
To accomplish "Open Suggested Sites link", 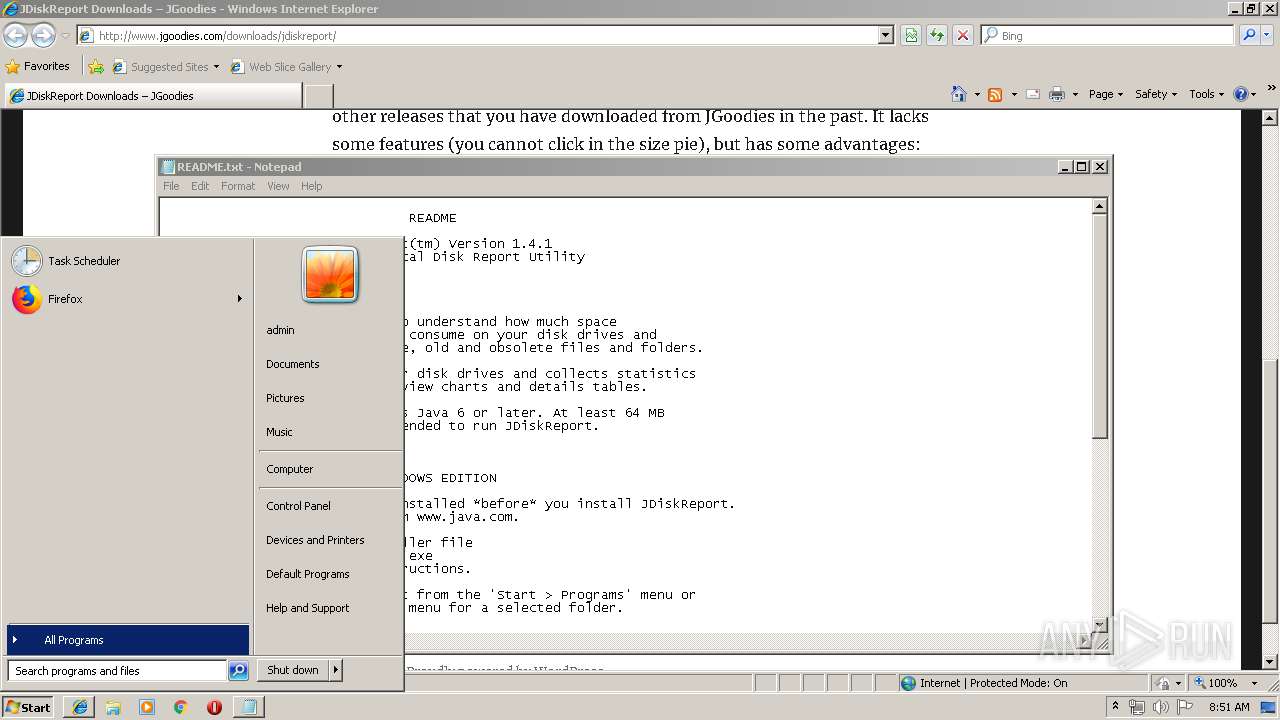I will click(166, 67).
